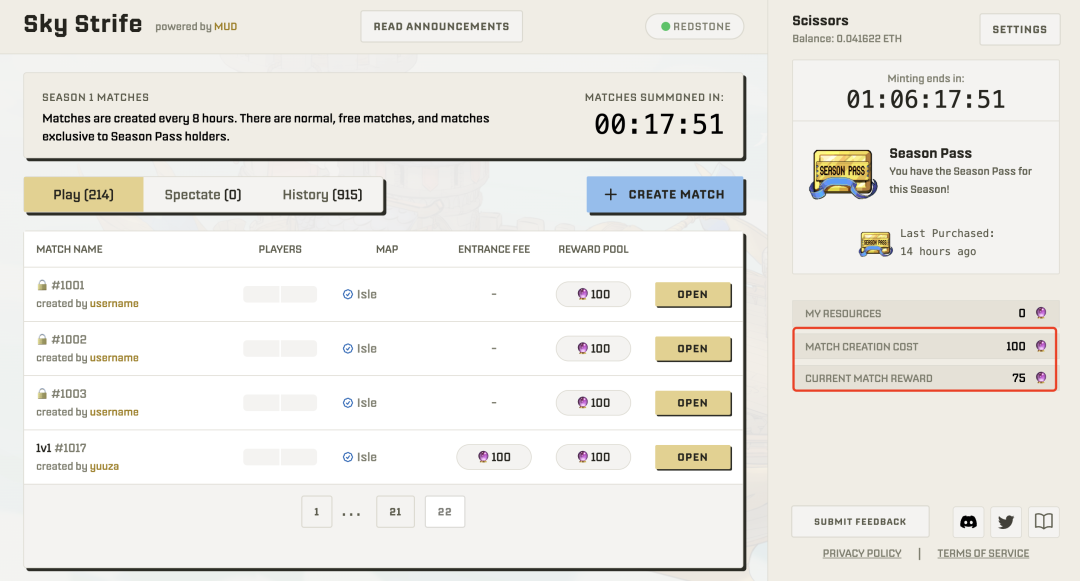Click the Create Match button
This screenshot has height=581, width=1080.
tap(665, 195)
